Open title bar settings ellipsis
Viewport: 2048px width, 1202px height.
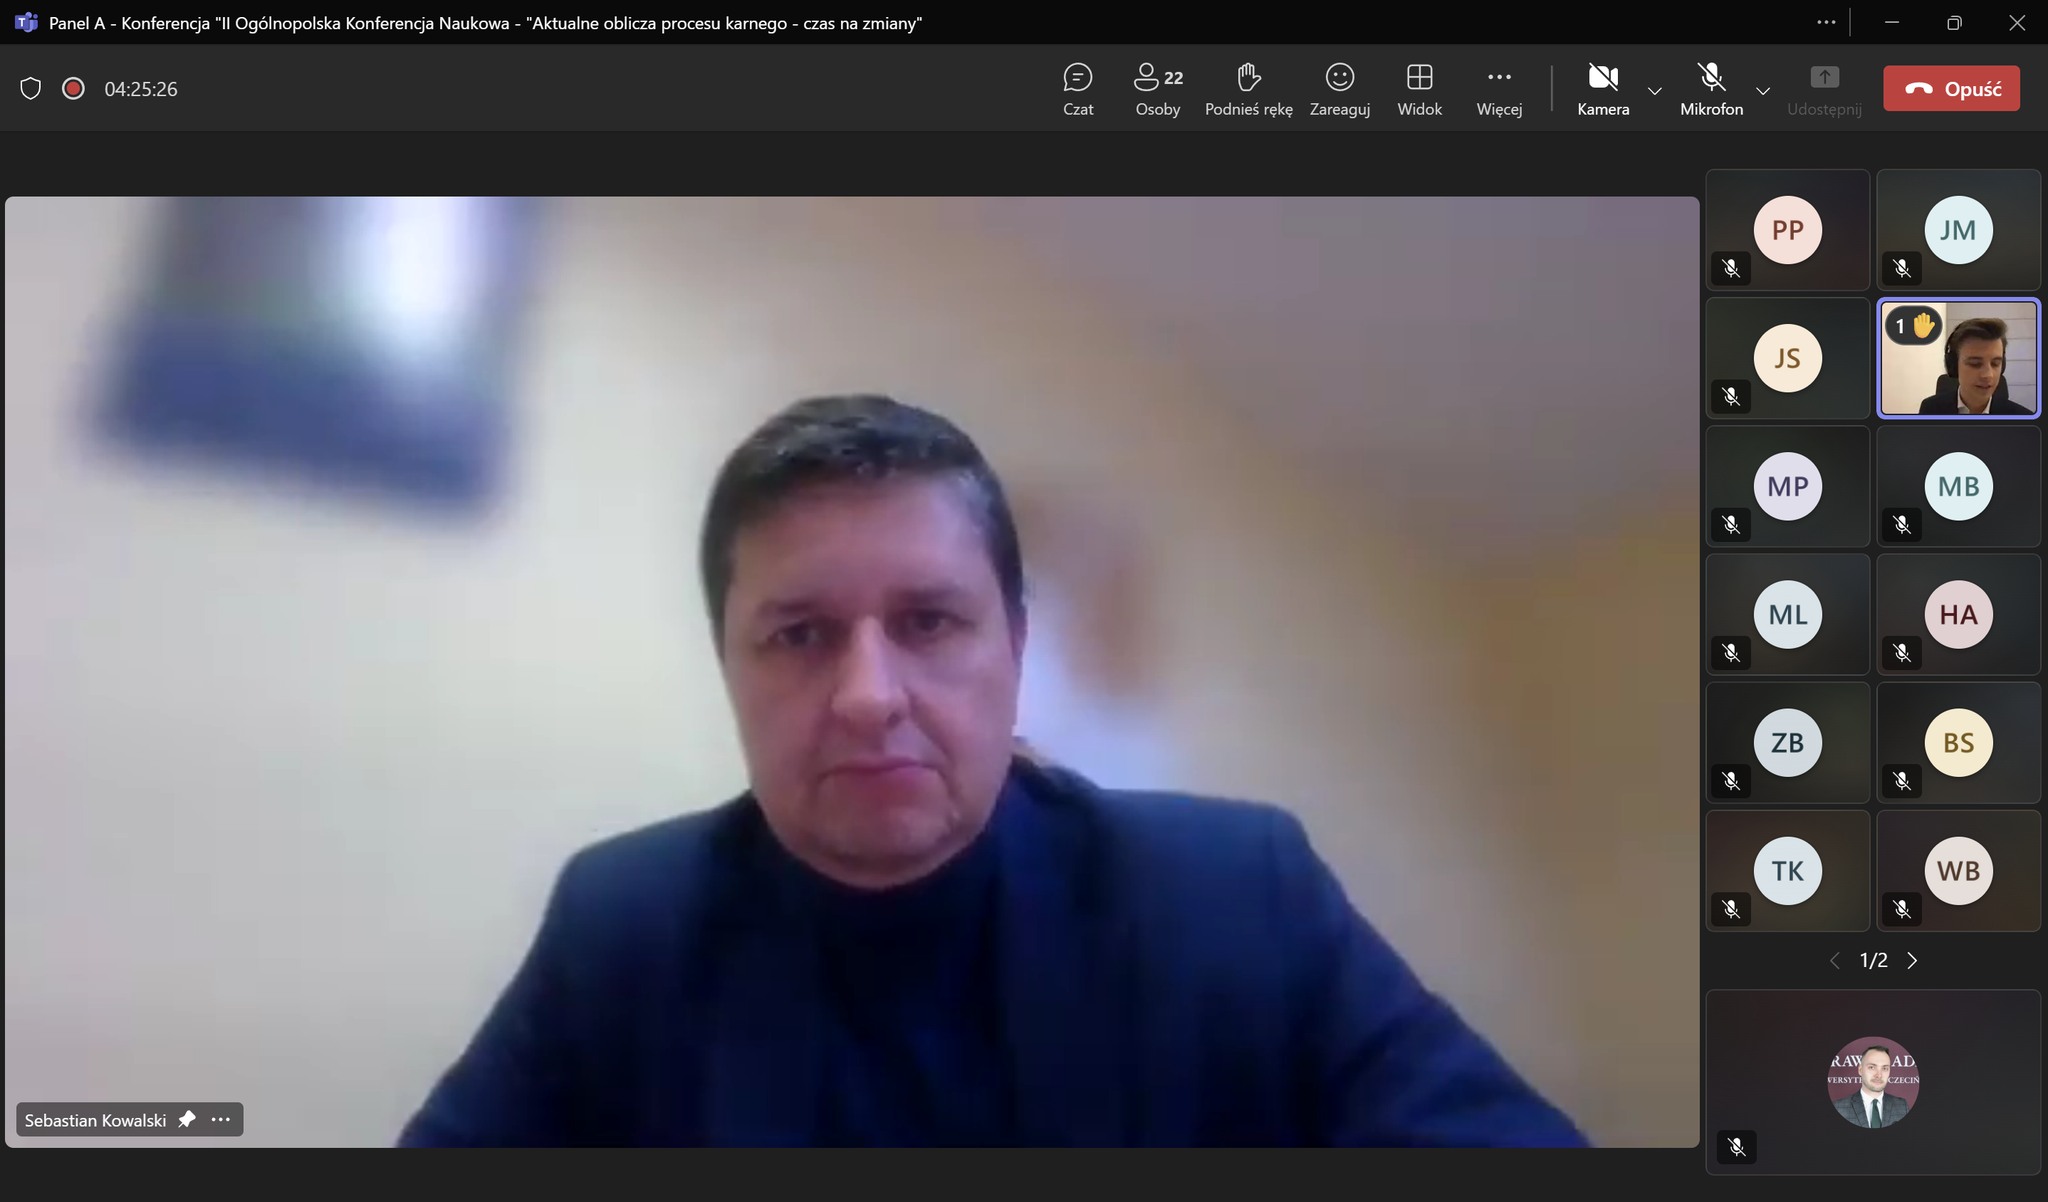[x=1826, y=22]
